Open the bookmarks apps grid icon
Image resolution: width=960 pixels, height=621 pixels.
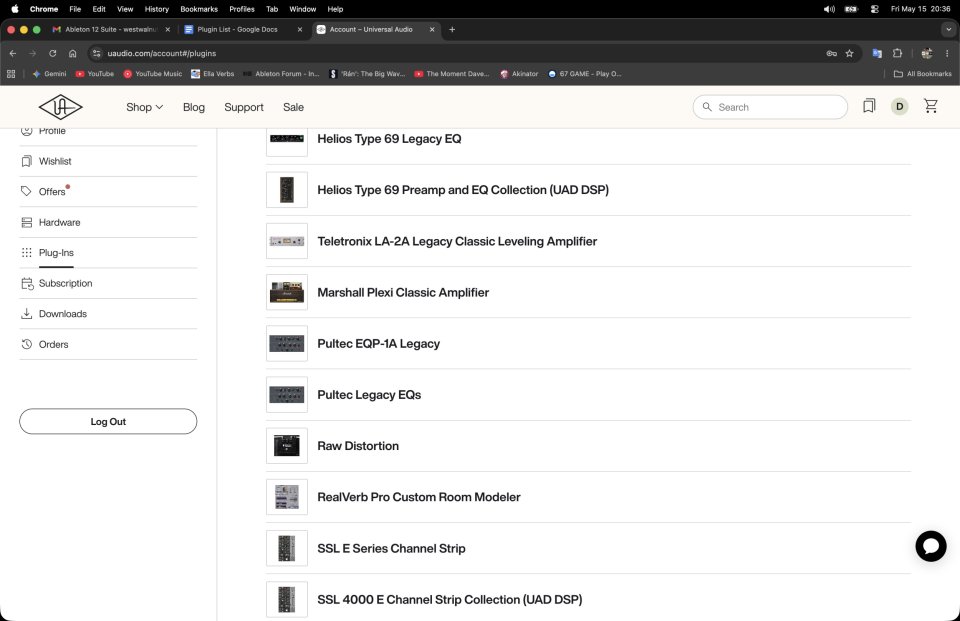click(x=11, y=73)
